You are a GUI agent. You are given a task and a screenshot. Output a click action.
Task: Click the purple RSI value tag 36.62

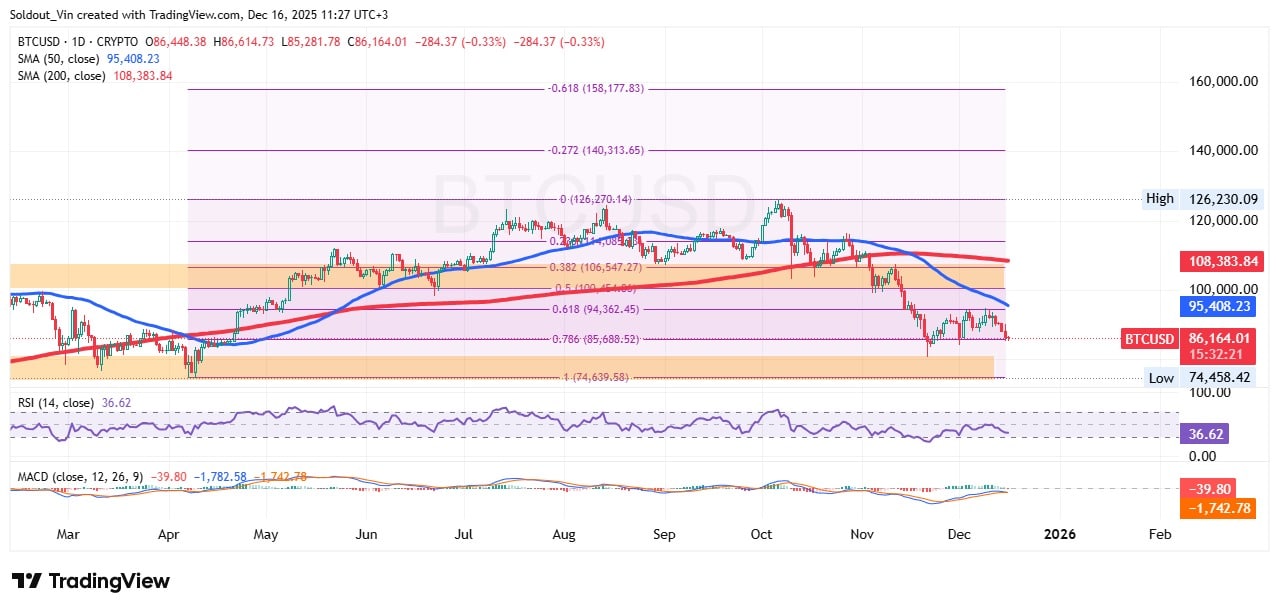tap(1206, 434)
